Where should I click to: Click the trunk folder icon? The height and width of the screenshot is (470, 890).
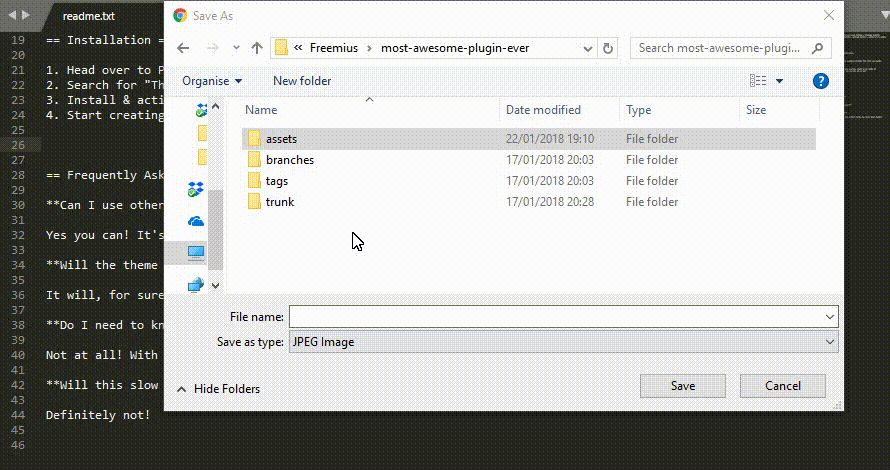[254, 202]
